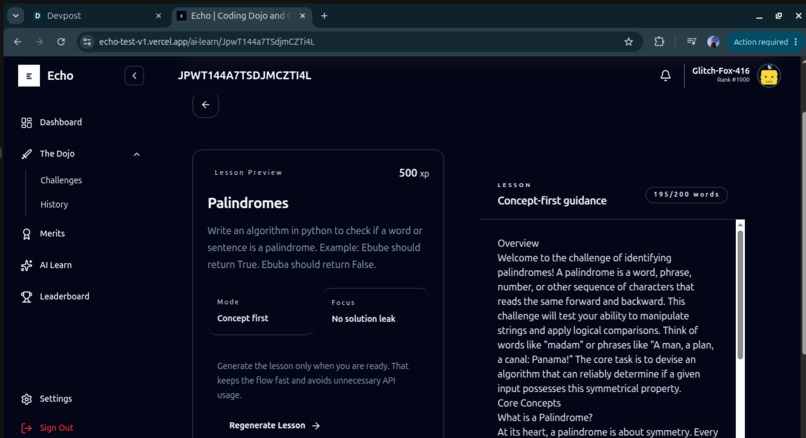
Task: Click the JPWT144A7TSDJMCZTI4L page heading
Action: (244, 76)
